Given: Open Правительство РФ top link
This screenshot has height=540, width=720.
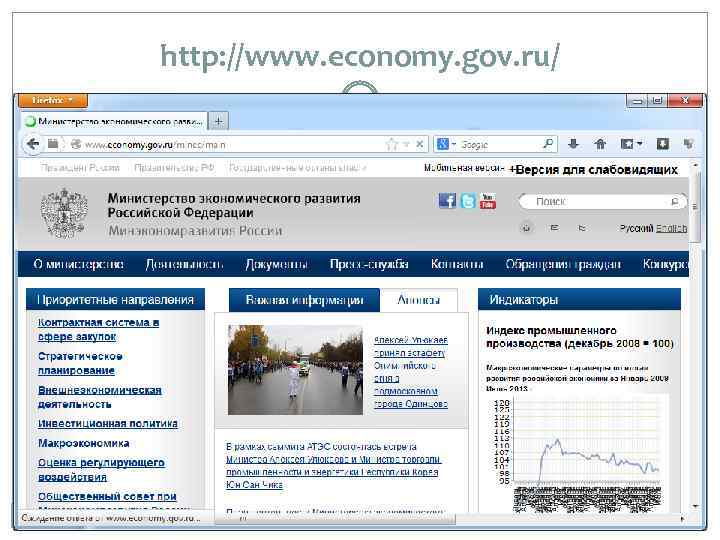Looking at the screenshot, I should pos(174,168).
